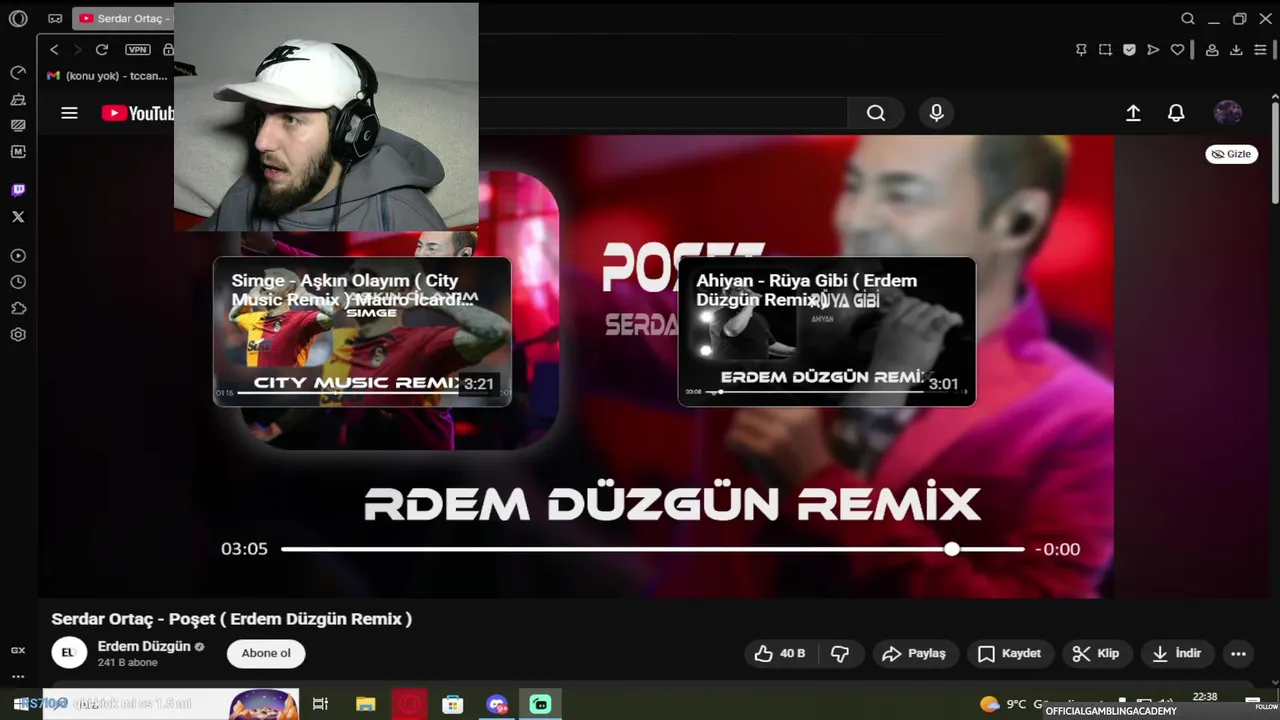Open the striped monitor icon in Opera sidebar

tap(18, 125)
